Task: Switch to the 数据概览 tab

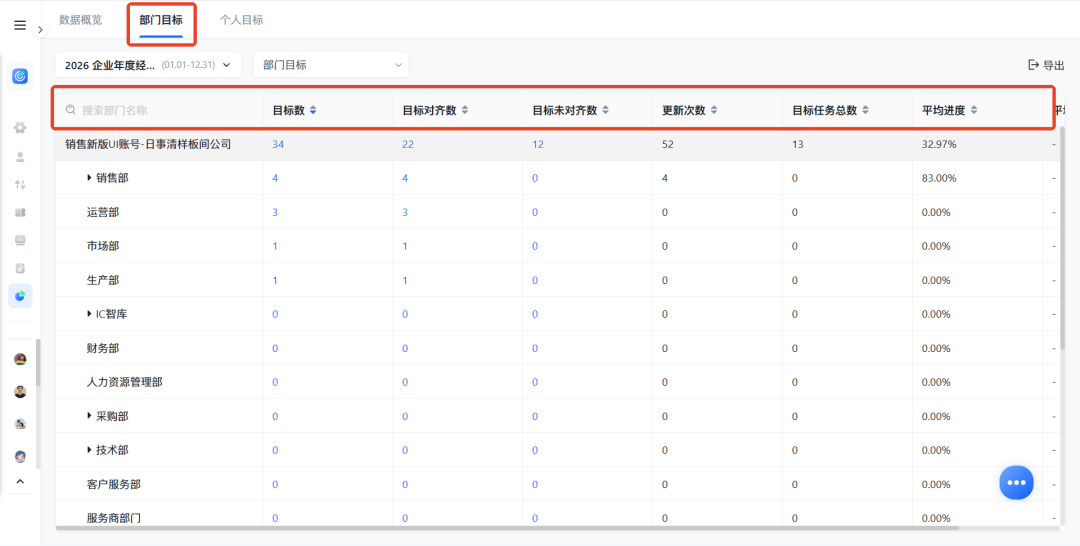Action: coord(81,20)
